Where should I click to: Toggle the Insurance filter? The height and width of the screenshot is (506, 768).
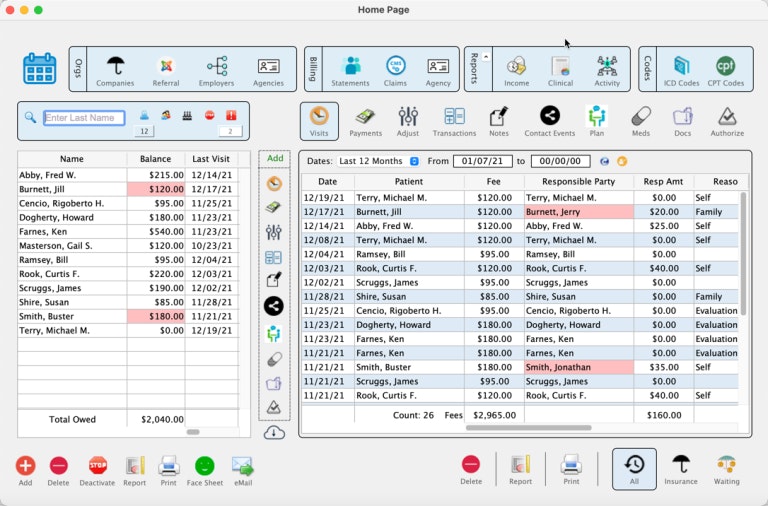(x=681, y=470)
